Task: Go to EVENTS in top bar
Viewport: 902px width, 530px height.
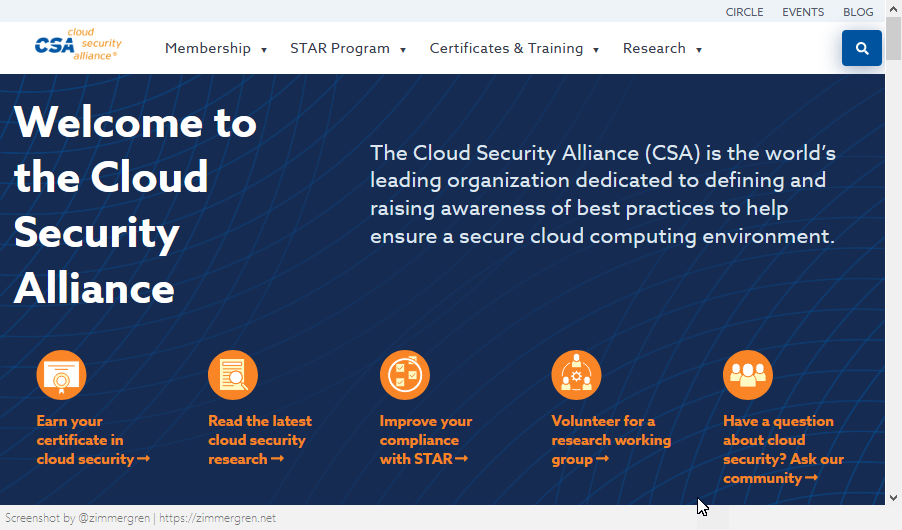Action: 803,12
